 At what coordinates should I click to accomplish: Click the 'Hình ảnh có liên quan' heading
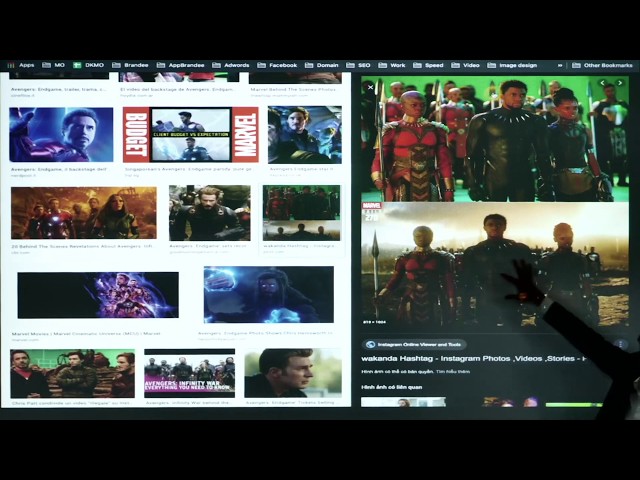click(x=392, y=387)
